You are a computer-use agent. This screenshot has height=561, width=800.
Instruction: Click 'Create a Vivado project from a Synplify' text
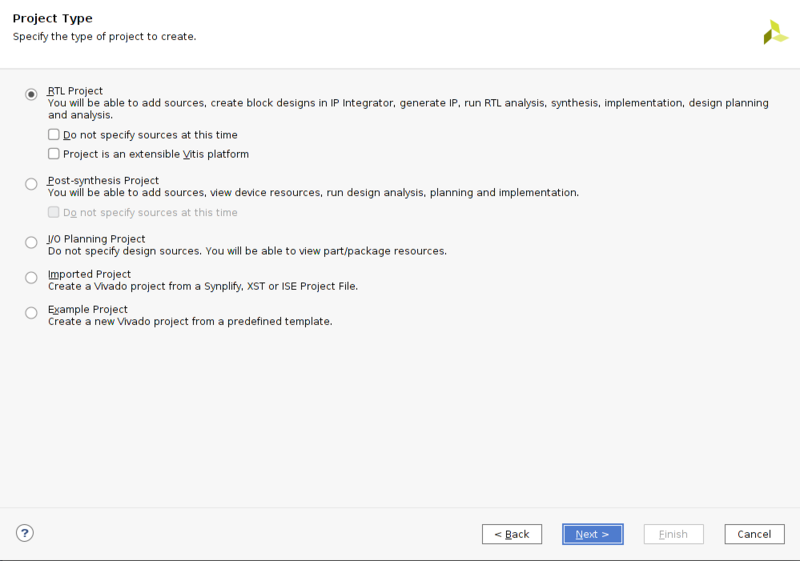tap(203, 287)
